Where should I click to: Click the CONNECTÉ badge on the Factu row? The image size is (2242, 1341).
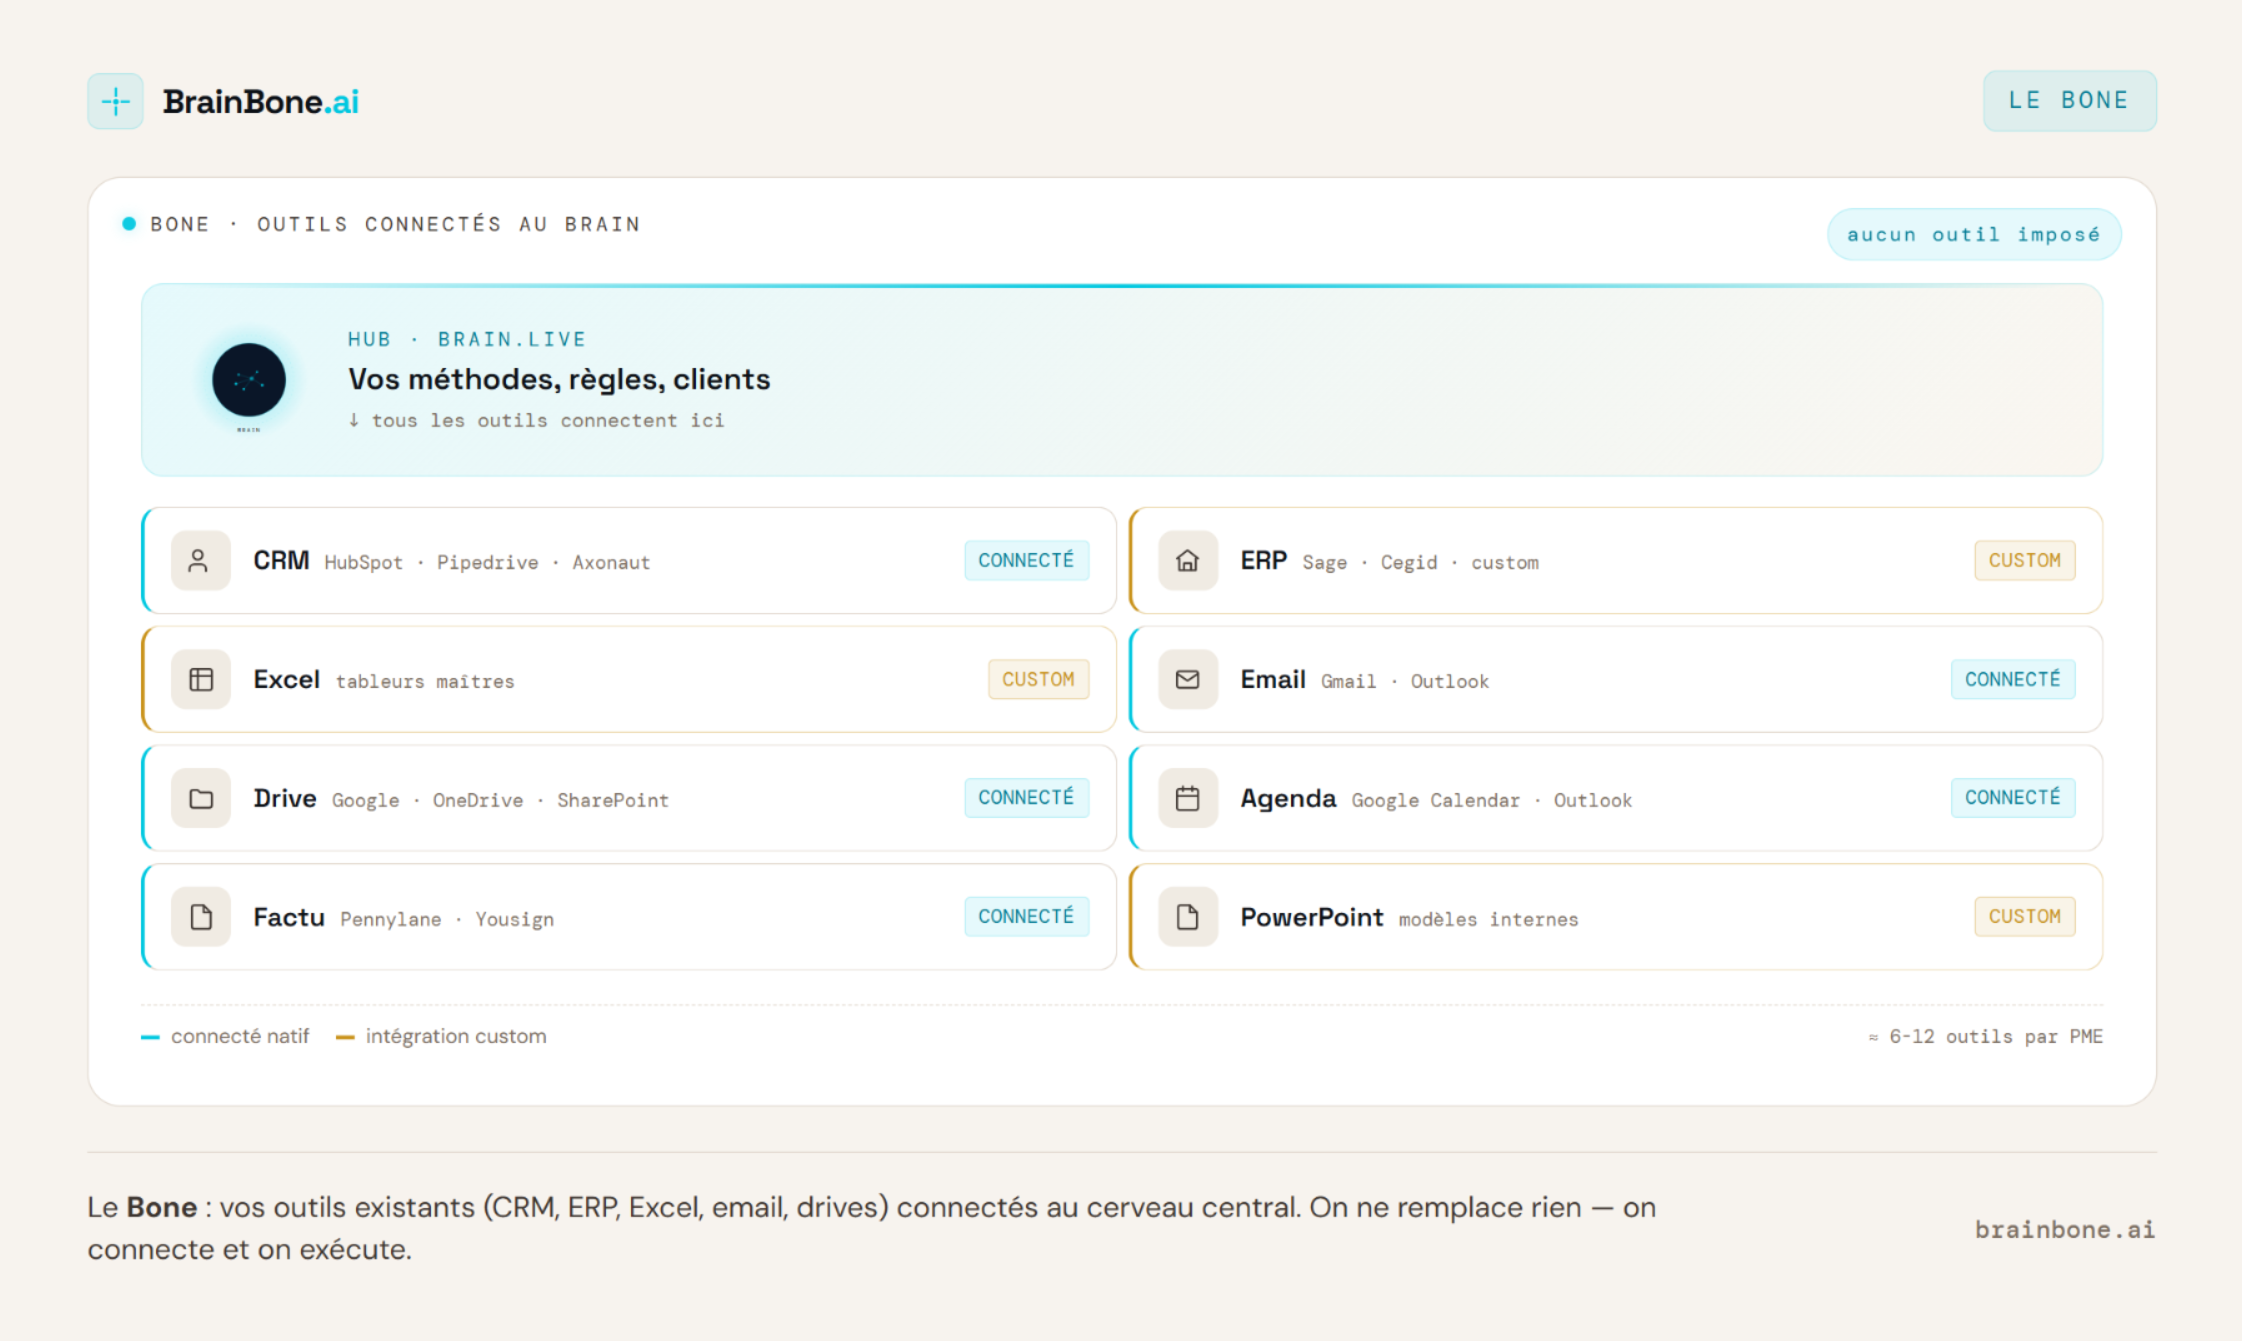pos(1026,916)
